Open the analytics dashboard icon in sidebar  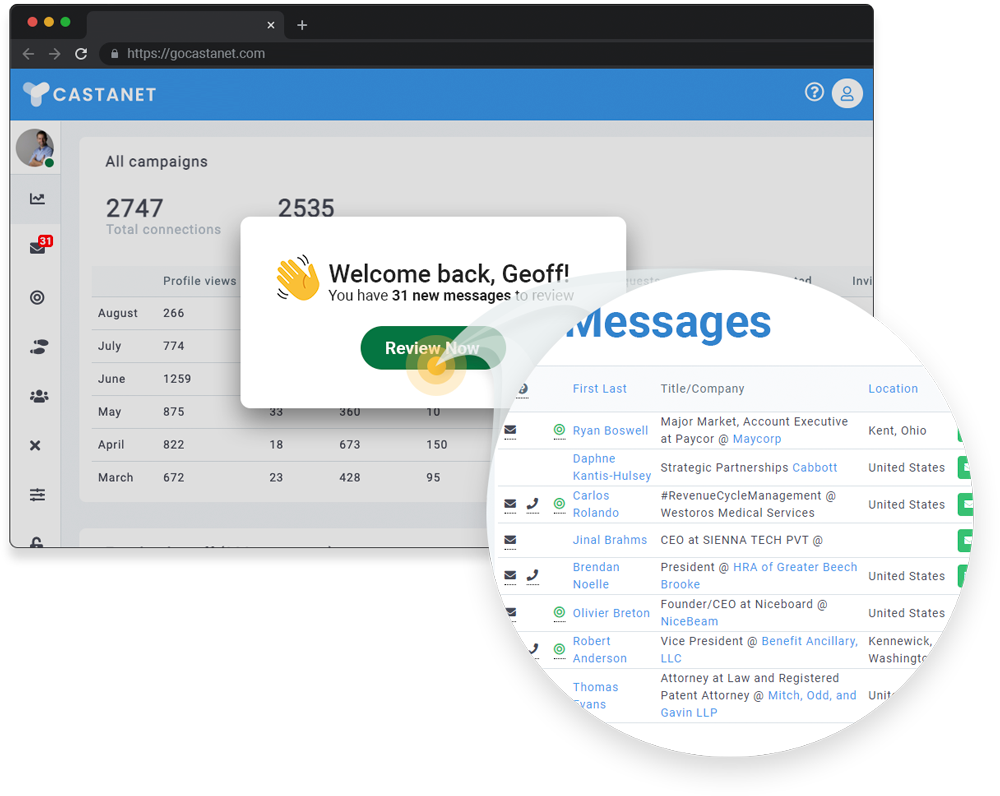(37, 198)
